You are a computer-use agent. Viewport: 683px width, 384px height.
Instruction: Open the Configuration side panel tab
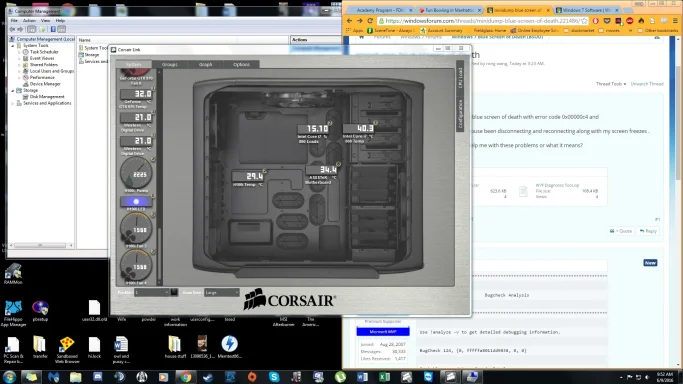pyautogui.click(x=460, y=114)
